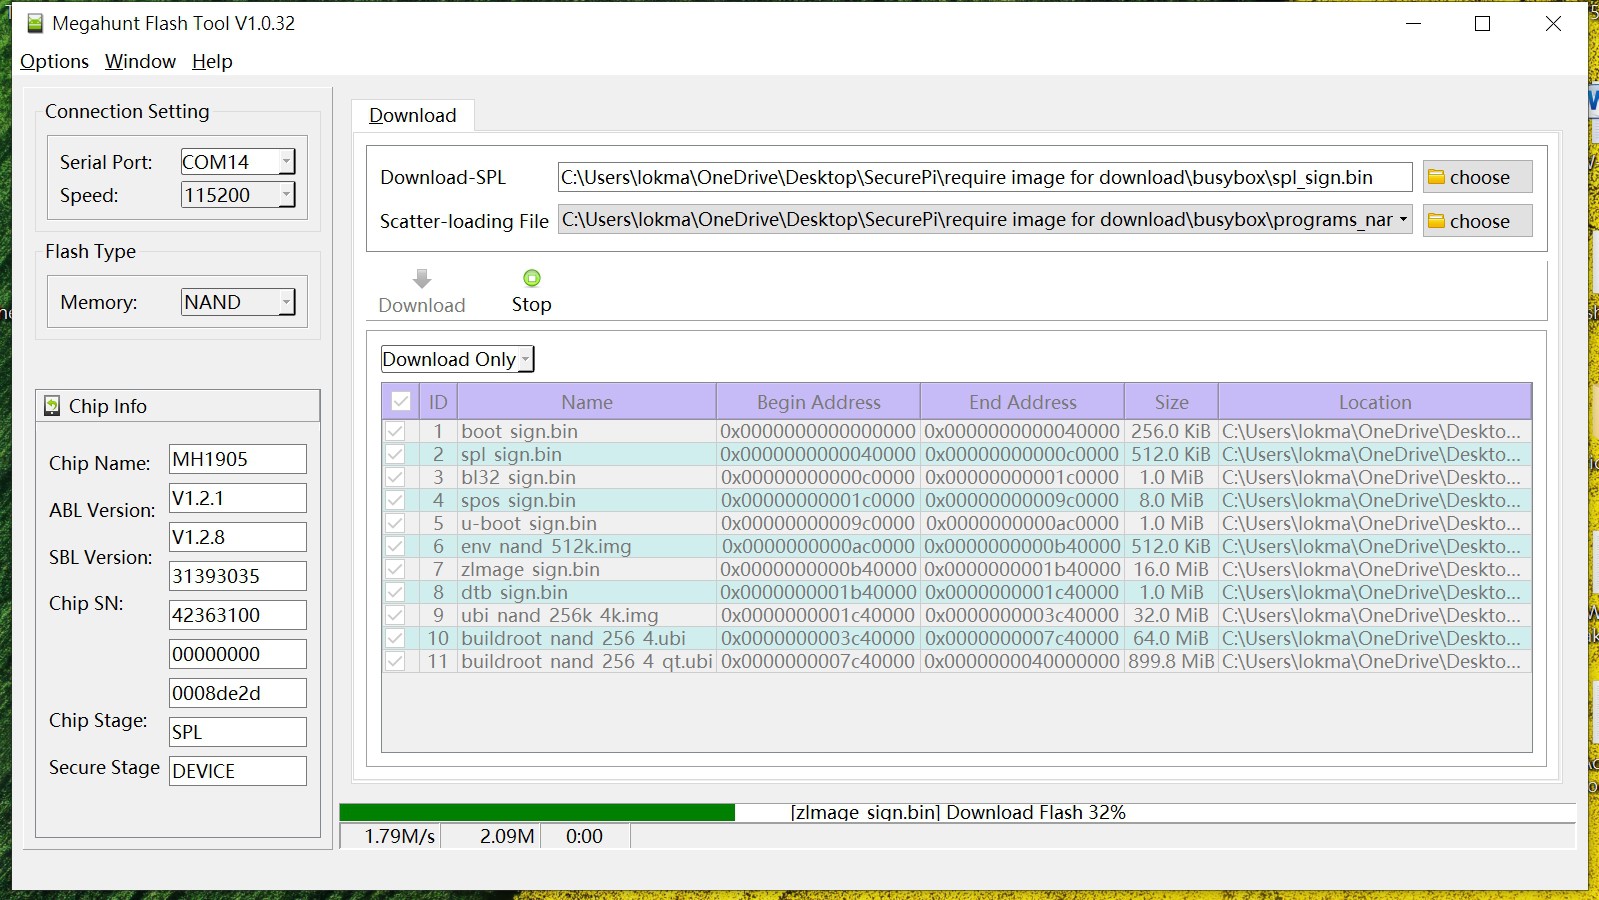
Task: Click the Download arrow icon
Action: click(422, 278)
